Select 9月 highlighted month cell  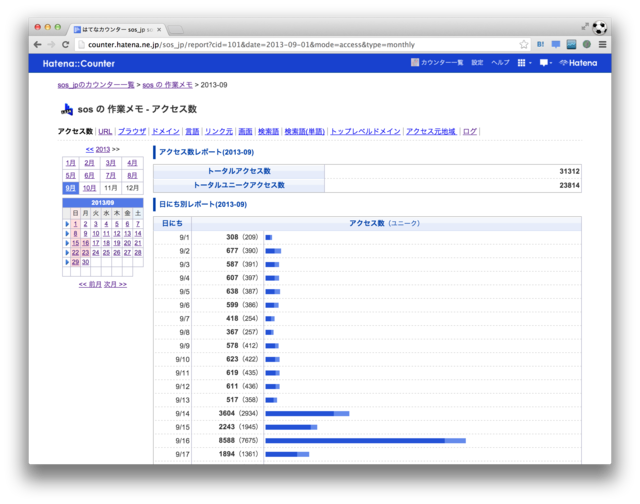71,188
